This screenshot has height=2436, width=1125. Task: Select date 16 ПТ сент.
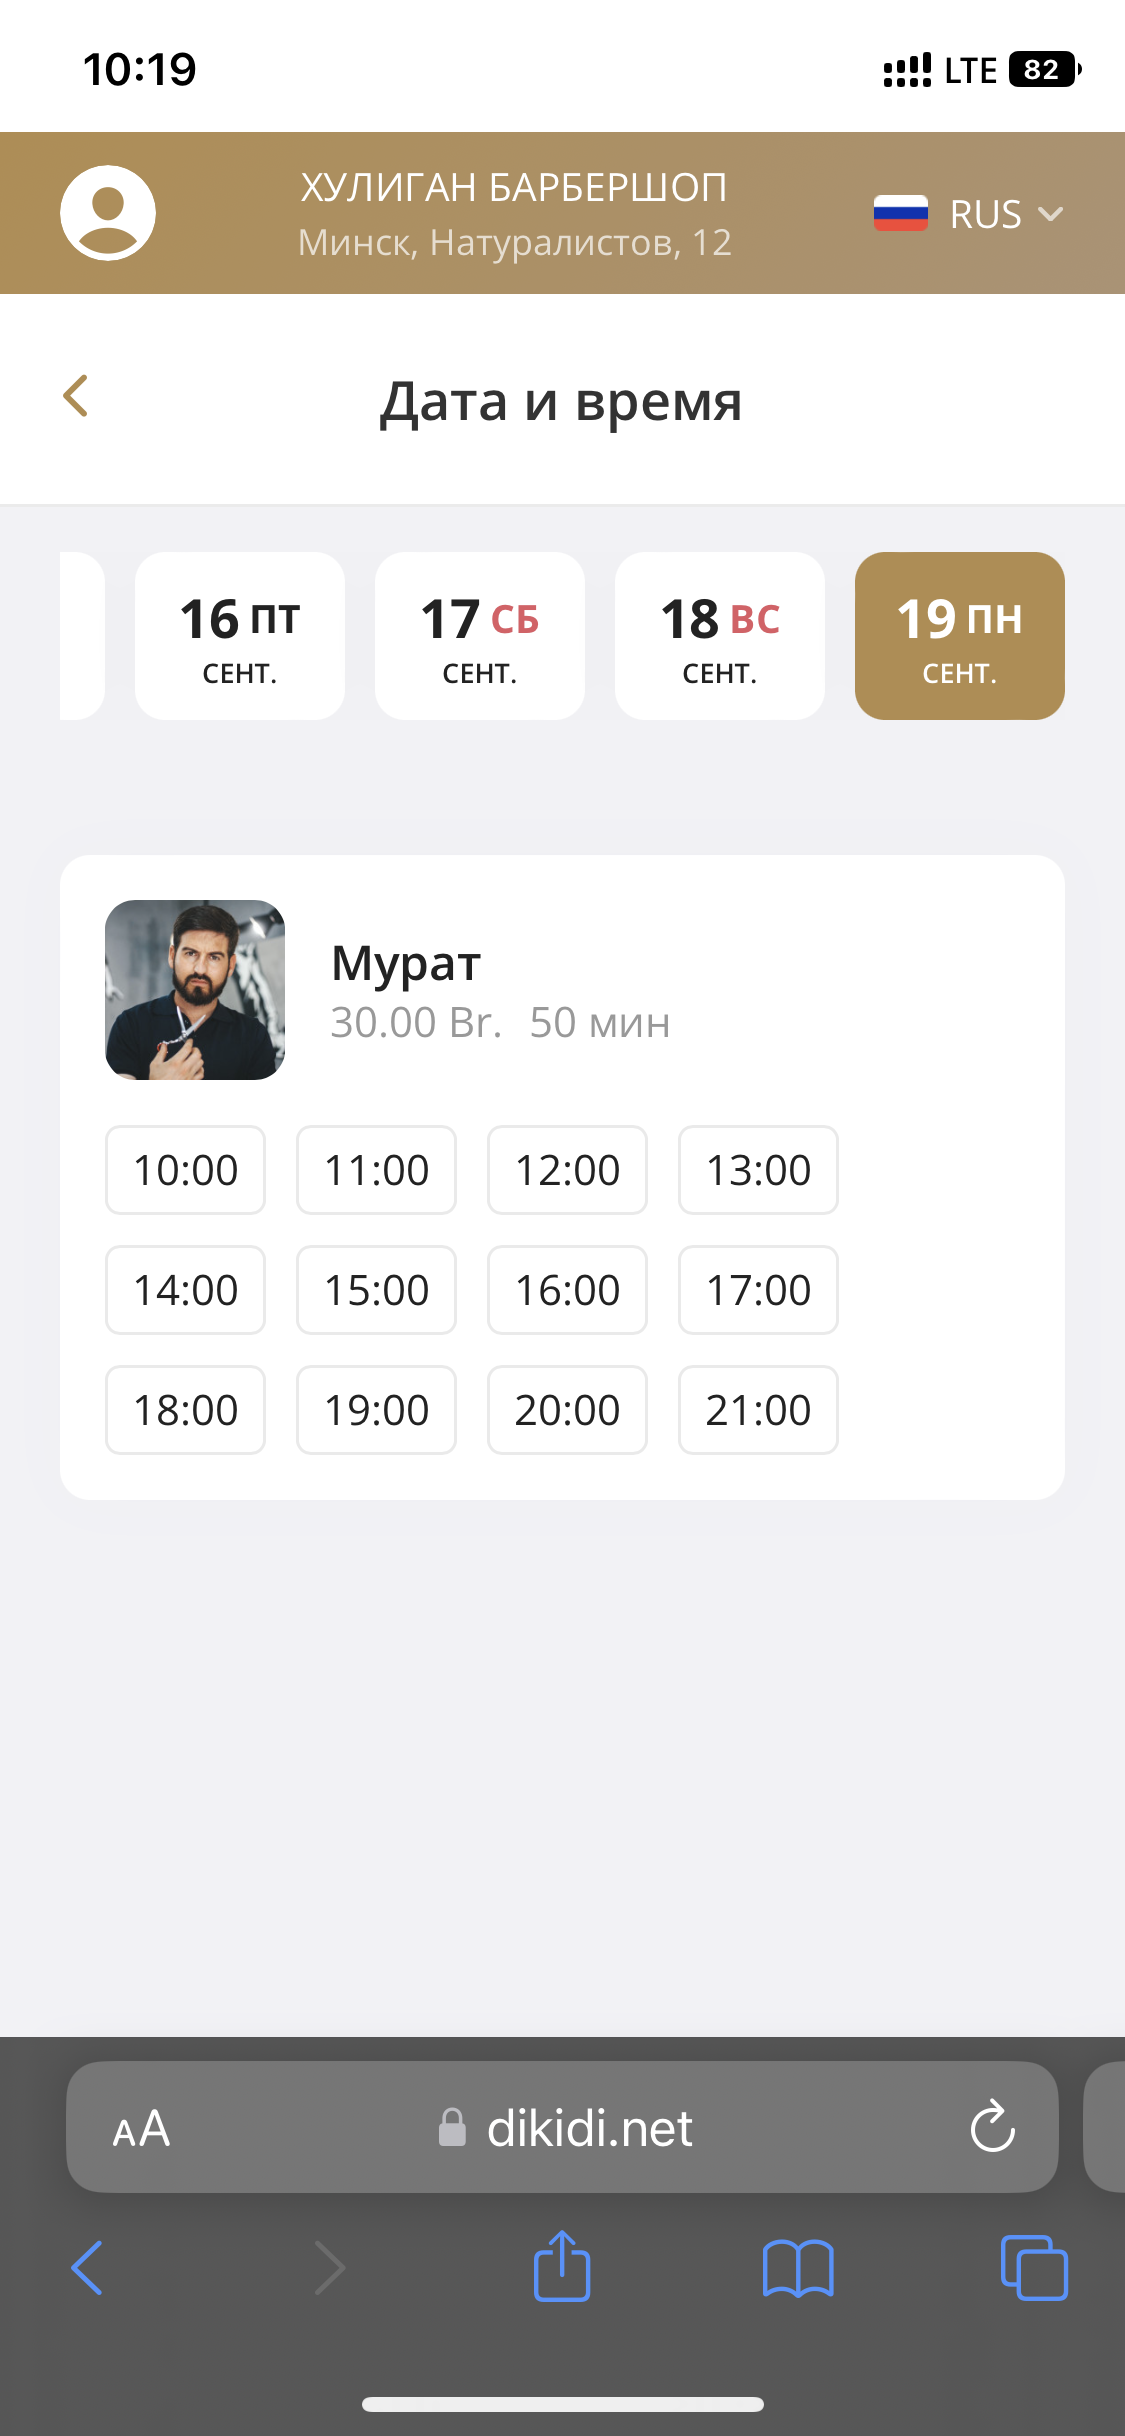[240, 636]
